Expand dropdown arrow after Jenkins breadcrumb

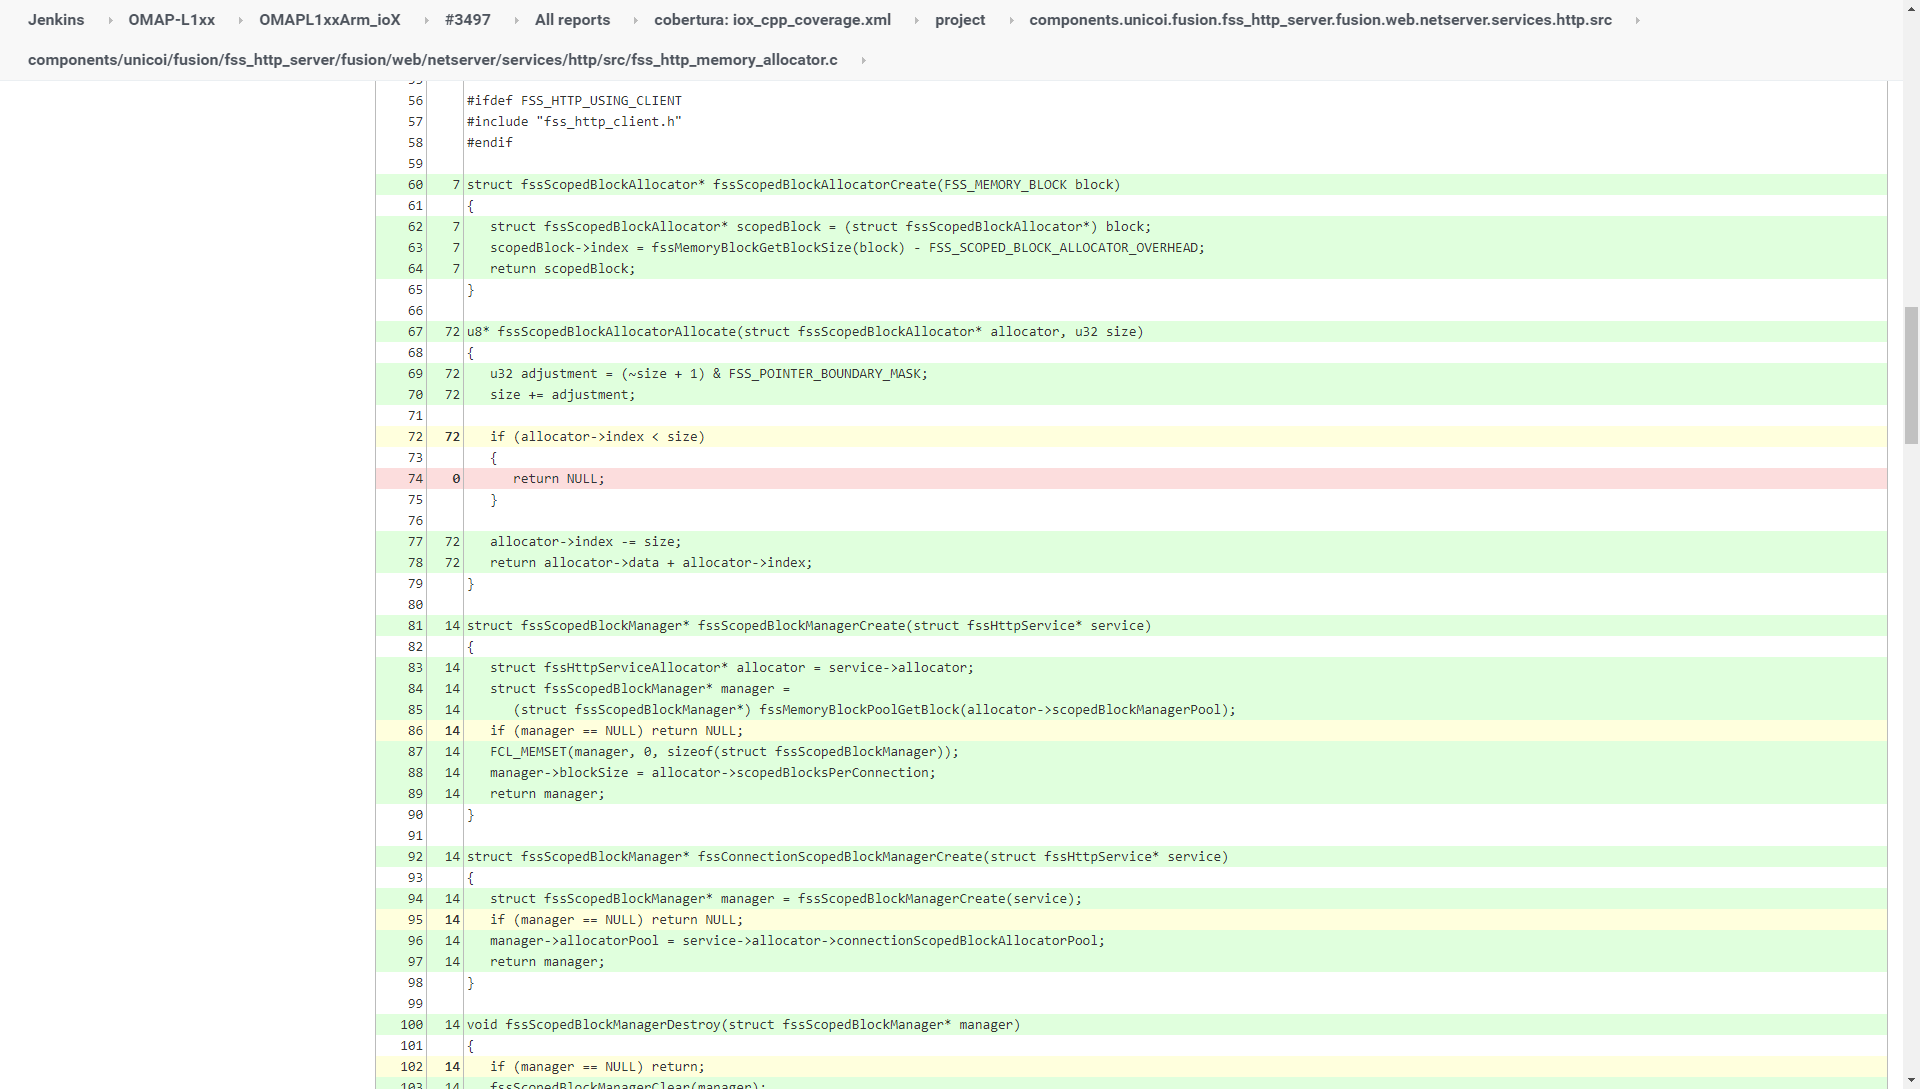coord(110,20)
